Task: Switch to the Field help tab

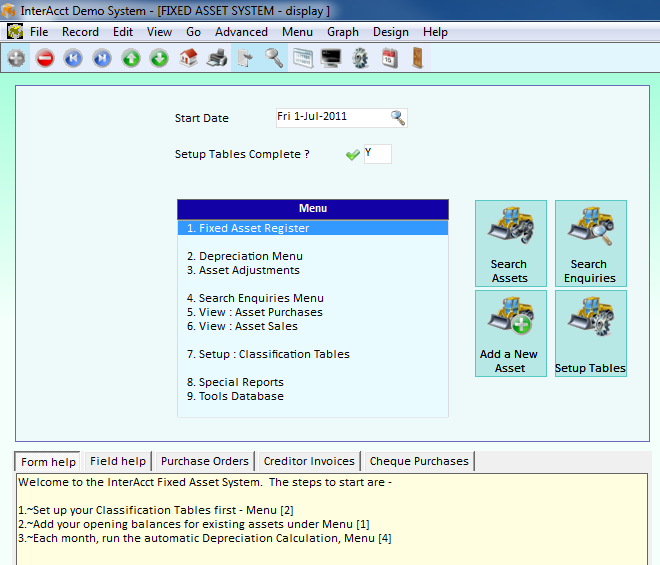Action: 118,461
